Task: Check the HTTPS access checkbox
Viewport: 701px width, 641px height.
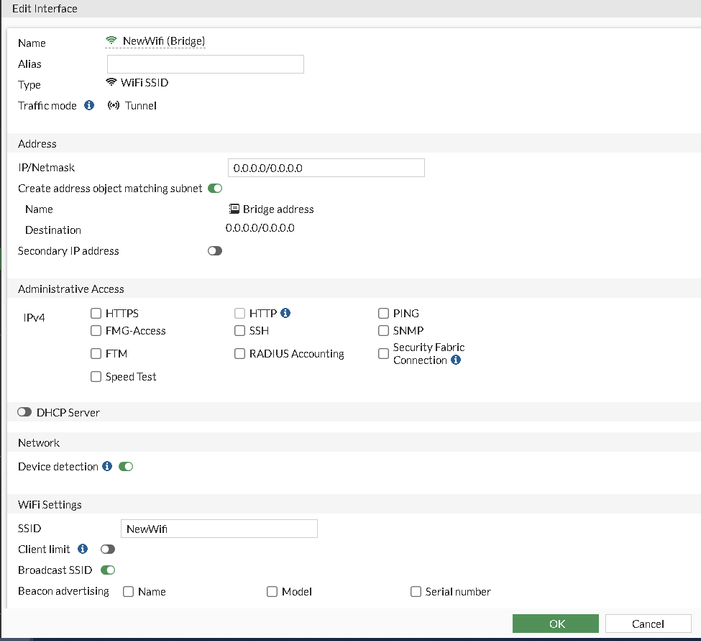Action: point(96,313)
